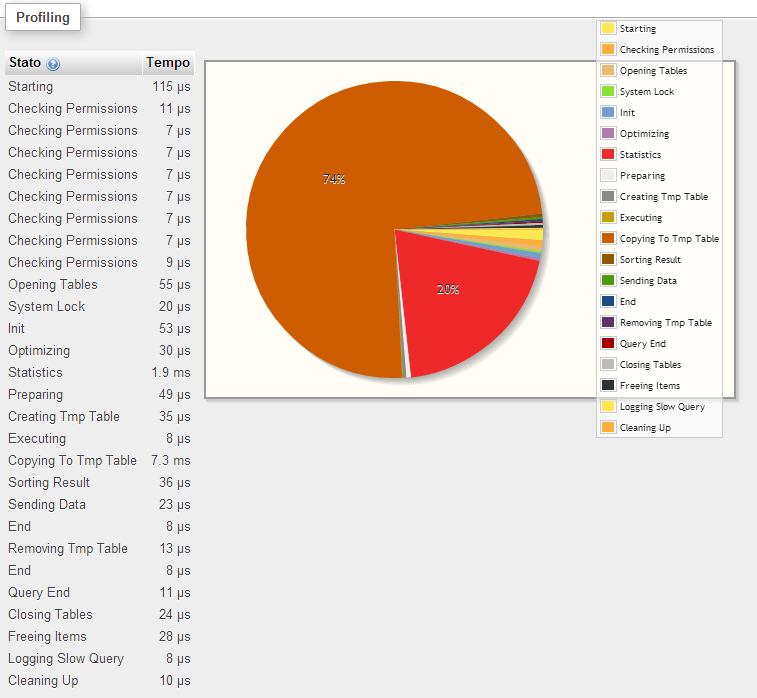Toggle Statistics series in chart legend

pyautogui.click(x=639, y=155)
